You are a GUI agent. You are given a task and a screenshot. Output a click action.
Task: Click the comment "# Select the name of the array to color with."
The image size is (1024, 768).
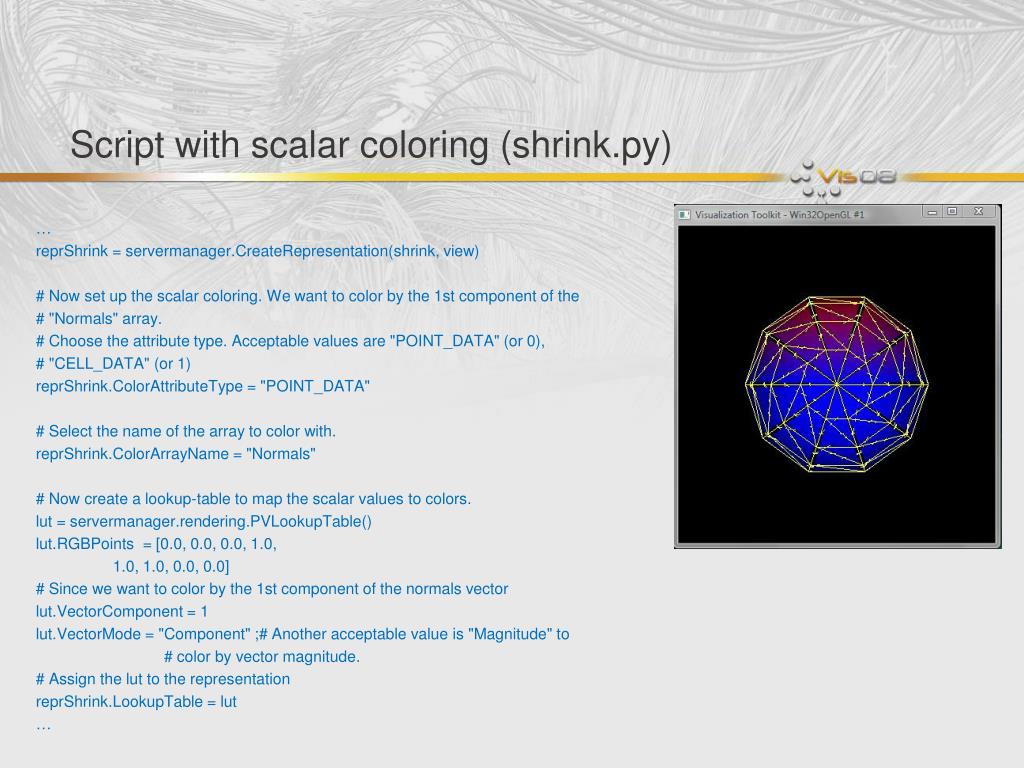[x=185, y=432]
